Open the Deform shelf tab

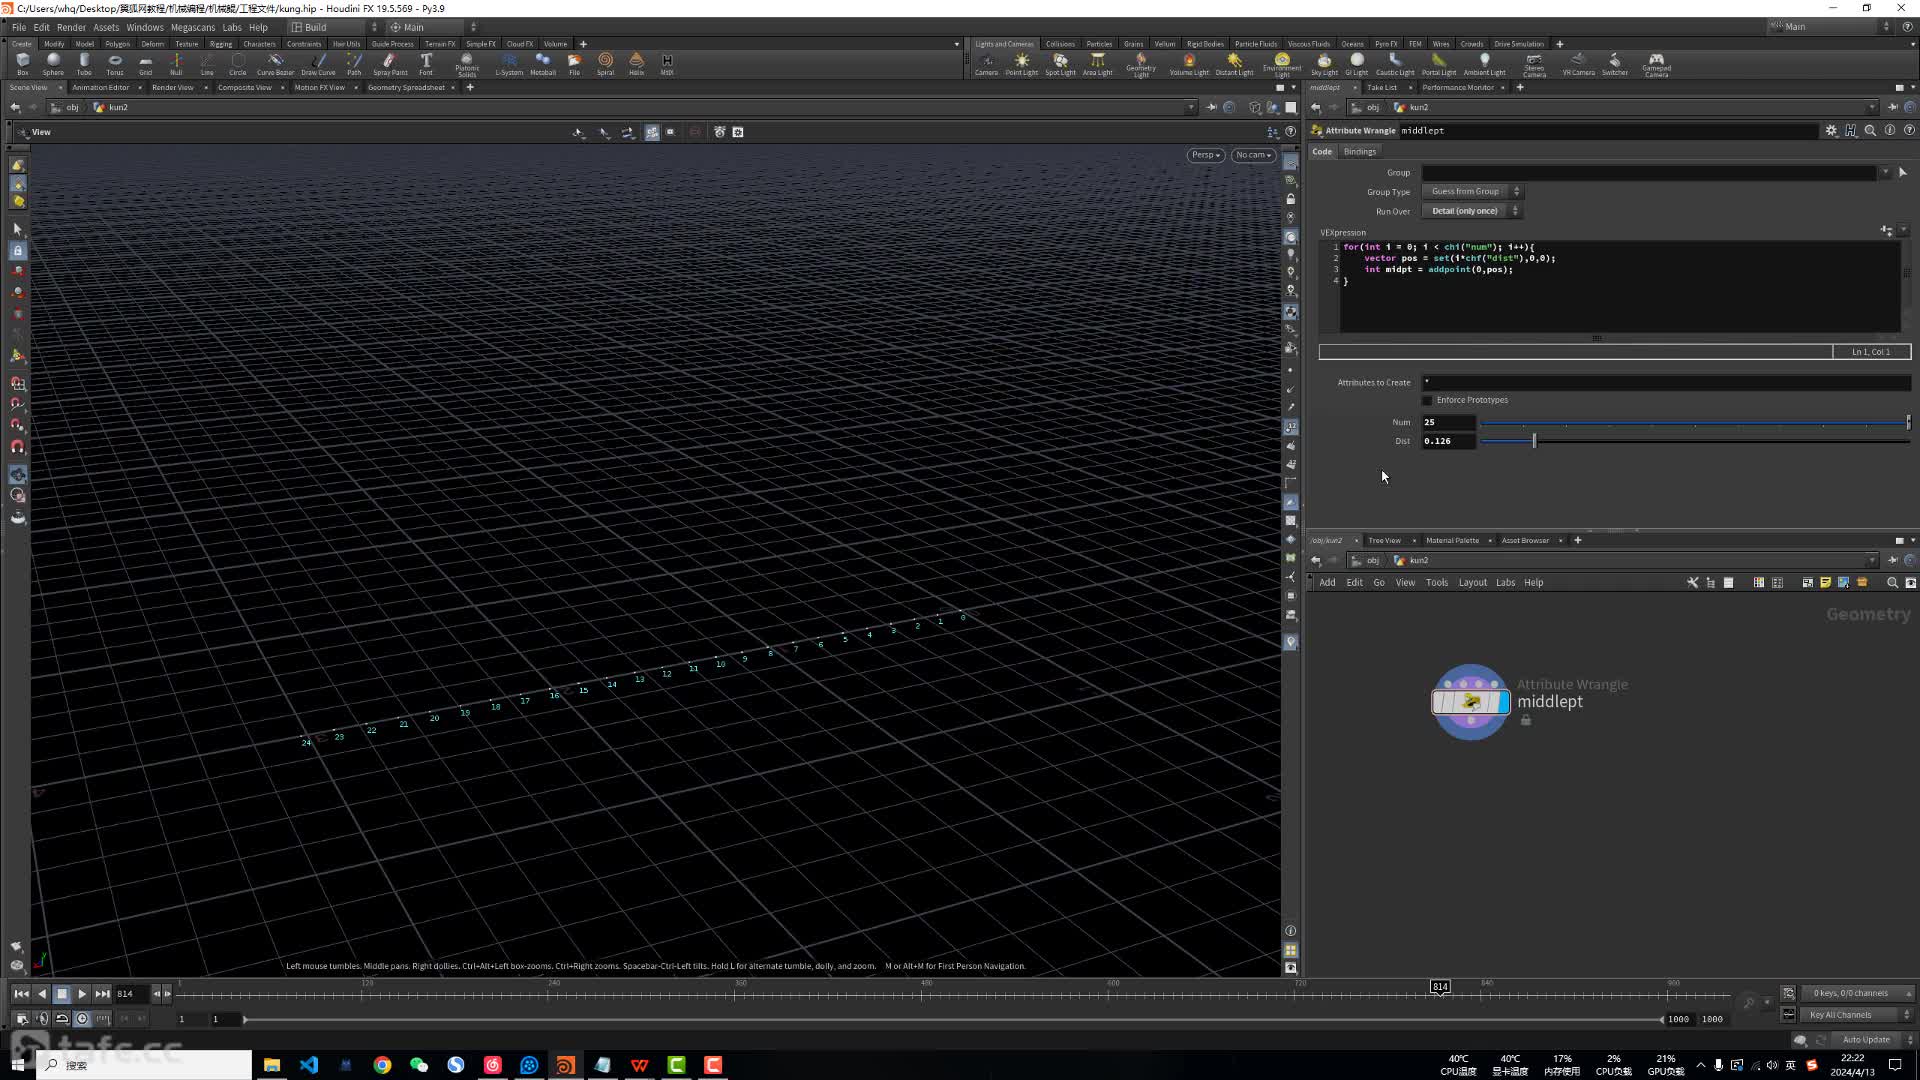point(152,44)
